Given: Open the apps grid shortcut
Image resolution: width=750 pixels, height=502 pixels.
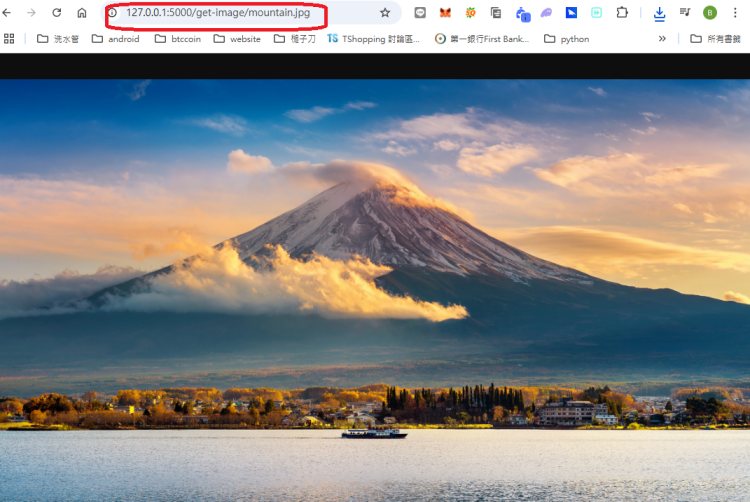Looking at the screenshot, I should pos(9,39).
